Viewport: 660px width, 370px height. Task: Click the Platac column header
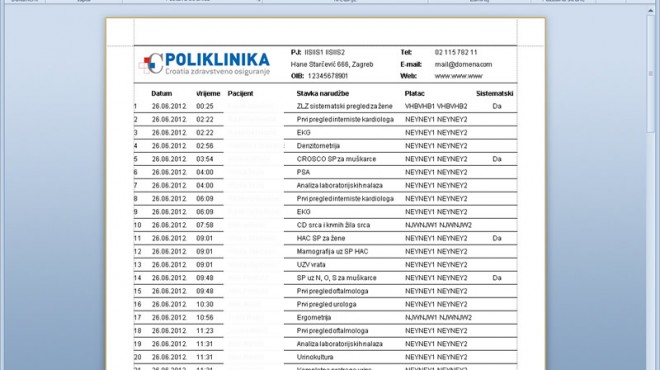(415, 94)
